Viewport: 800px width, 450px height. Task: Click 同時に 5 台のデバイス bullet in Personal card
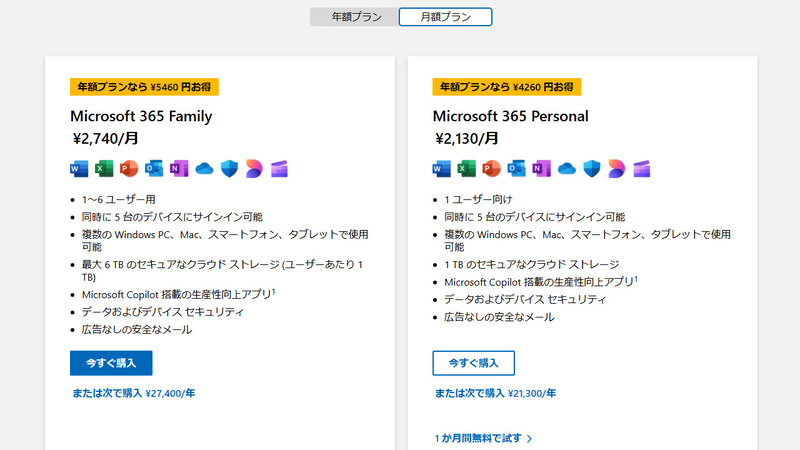pos(535,217)
